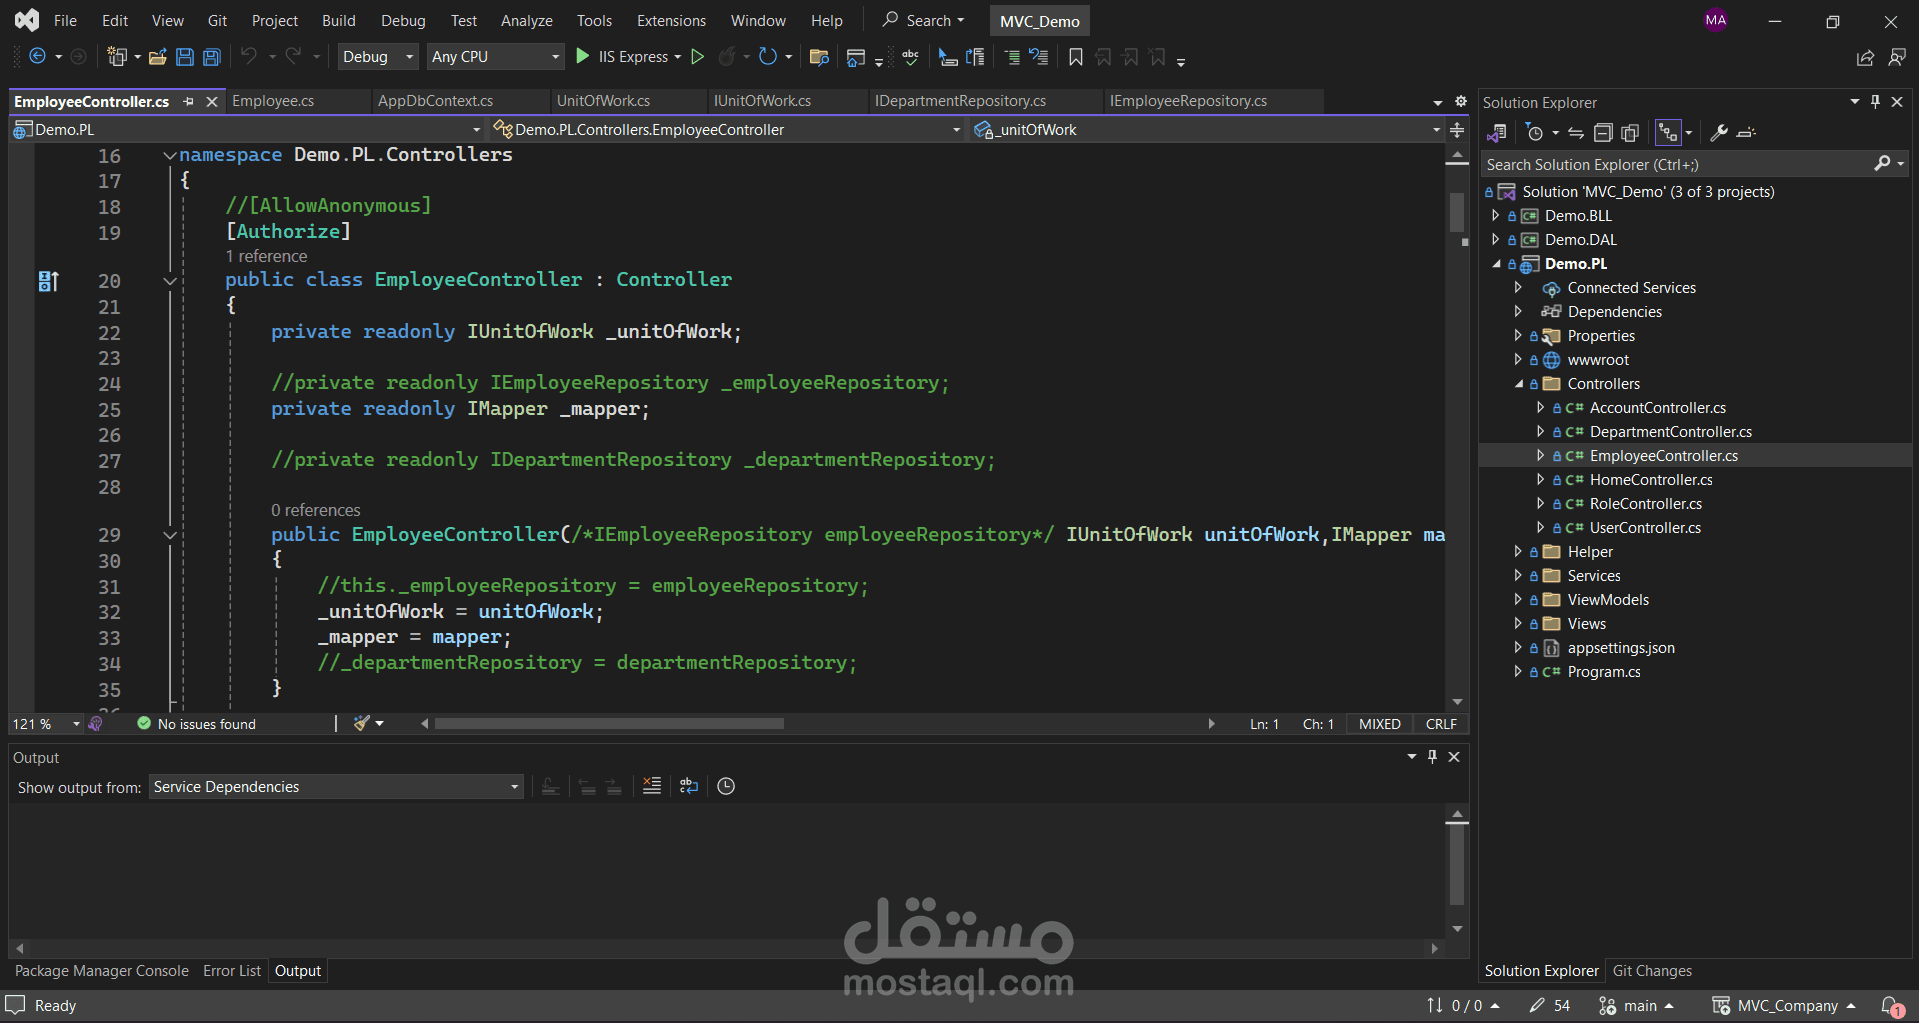This screenshot has width=1919, height=1023.
Task: Click the pending changes count 54
Action: coord(1550,1006)
